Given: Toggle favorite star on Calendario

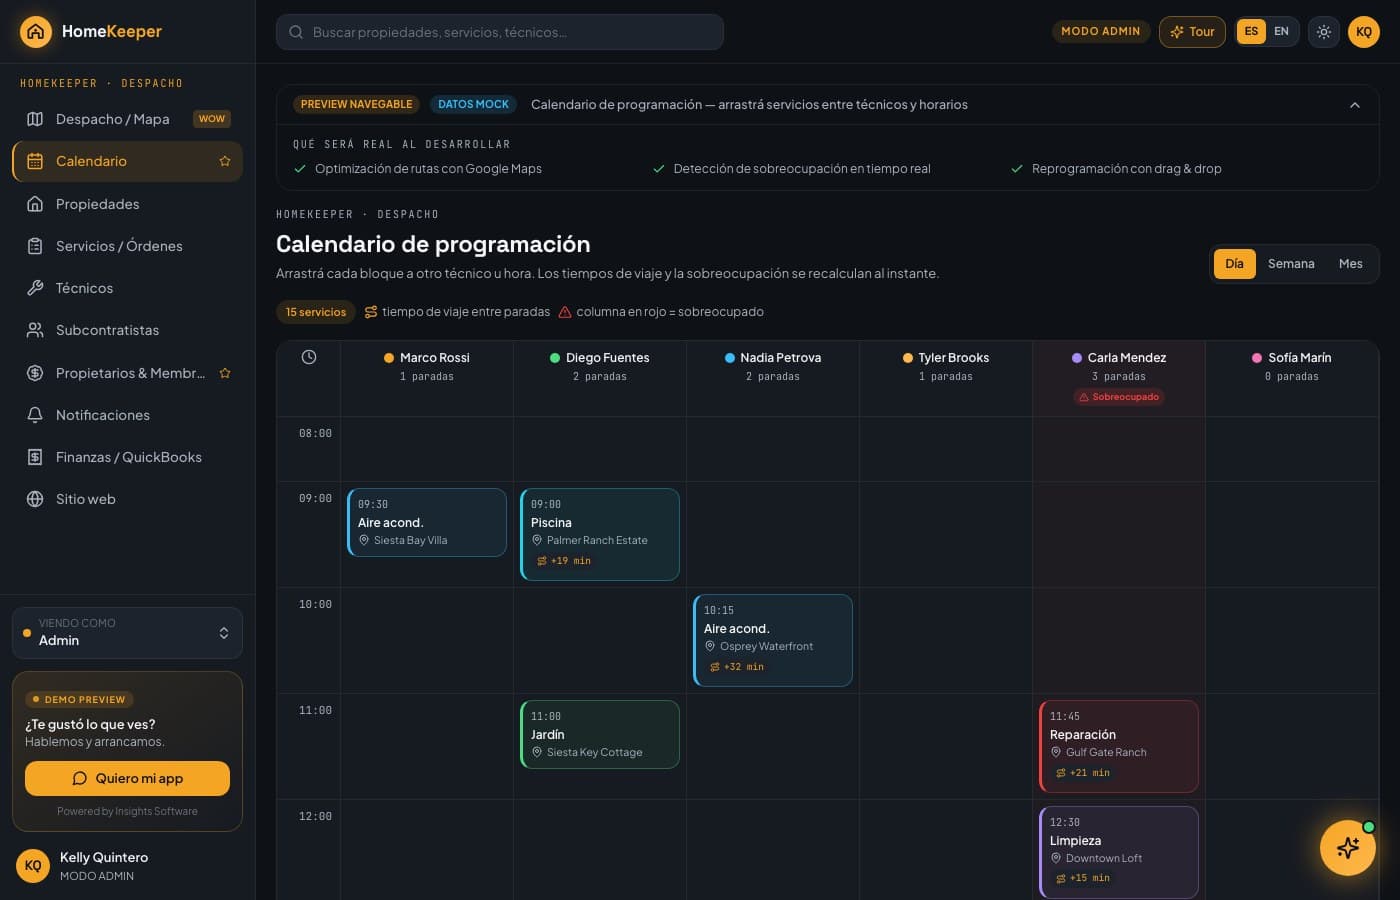Looking at the screenshot, I should tap(225, 161).
